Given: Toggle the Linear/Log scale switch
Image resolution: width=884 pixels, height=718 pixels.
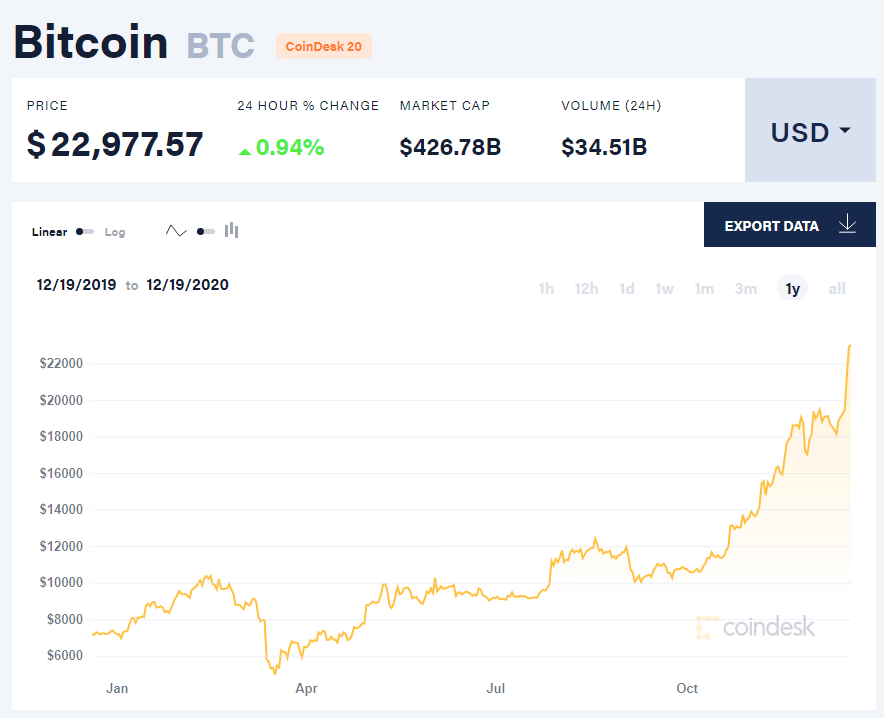Looking at the screenshot, I should click(x=85, y=232).
